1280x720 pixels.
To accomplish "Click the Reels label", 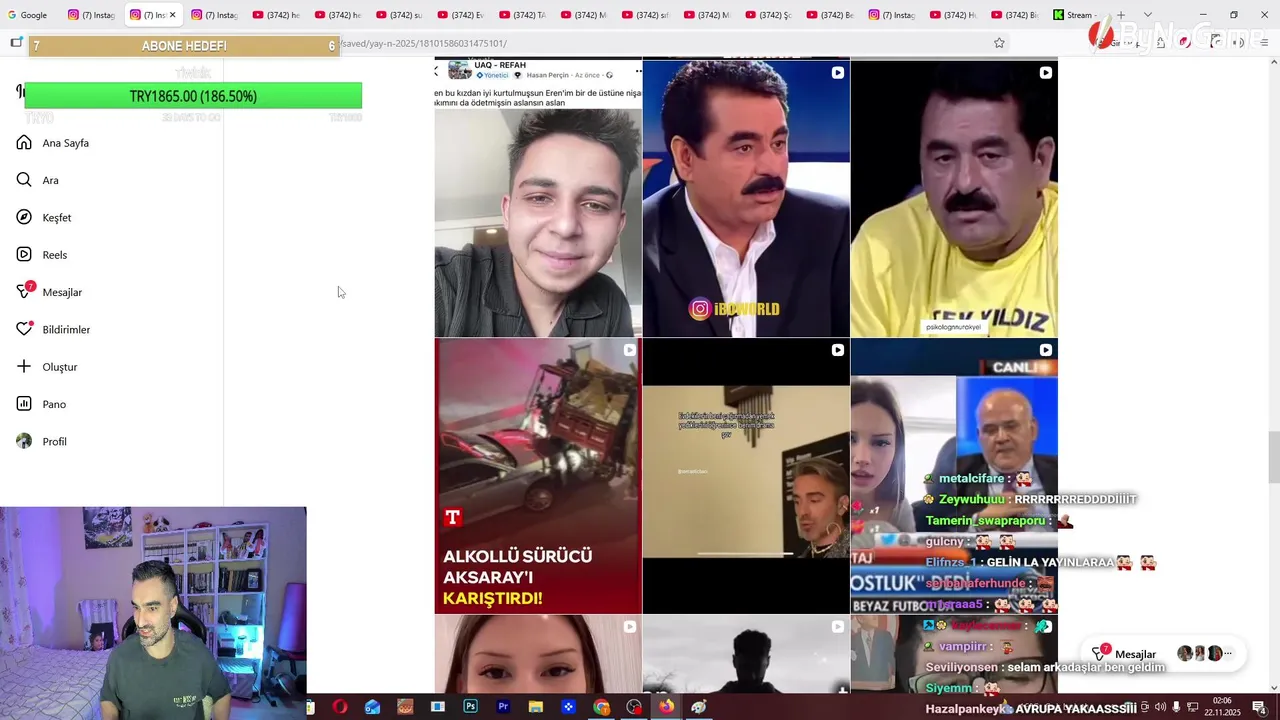I will (x=55, y=255).
